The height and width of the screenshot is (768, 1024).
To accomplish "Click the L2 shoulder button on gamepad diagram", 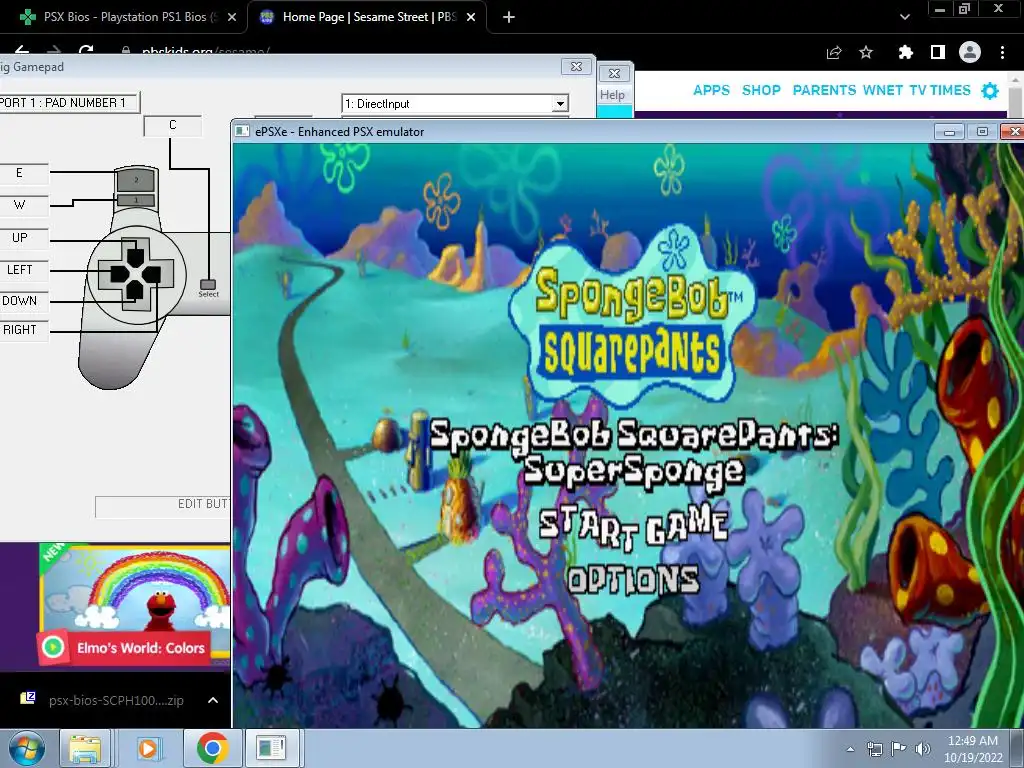I will click(x=136, y=180).
